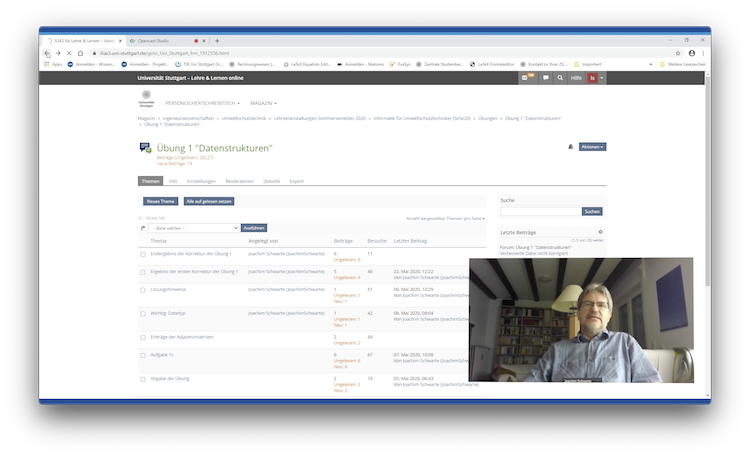750x456 pixels.
Task: Open Chrome three-dot menu
Action: pos(703,53)
